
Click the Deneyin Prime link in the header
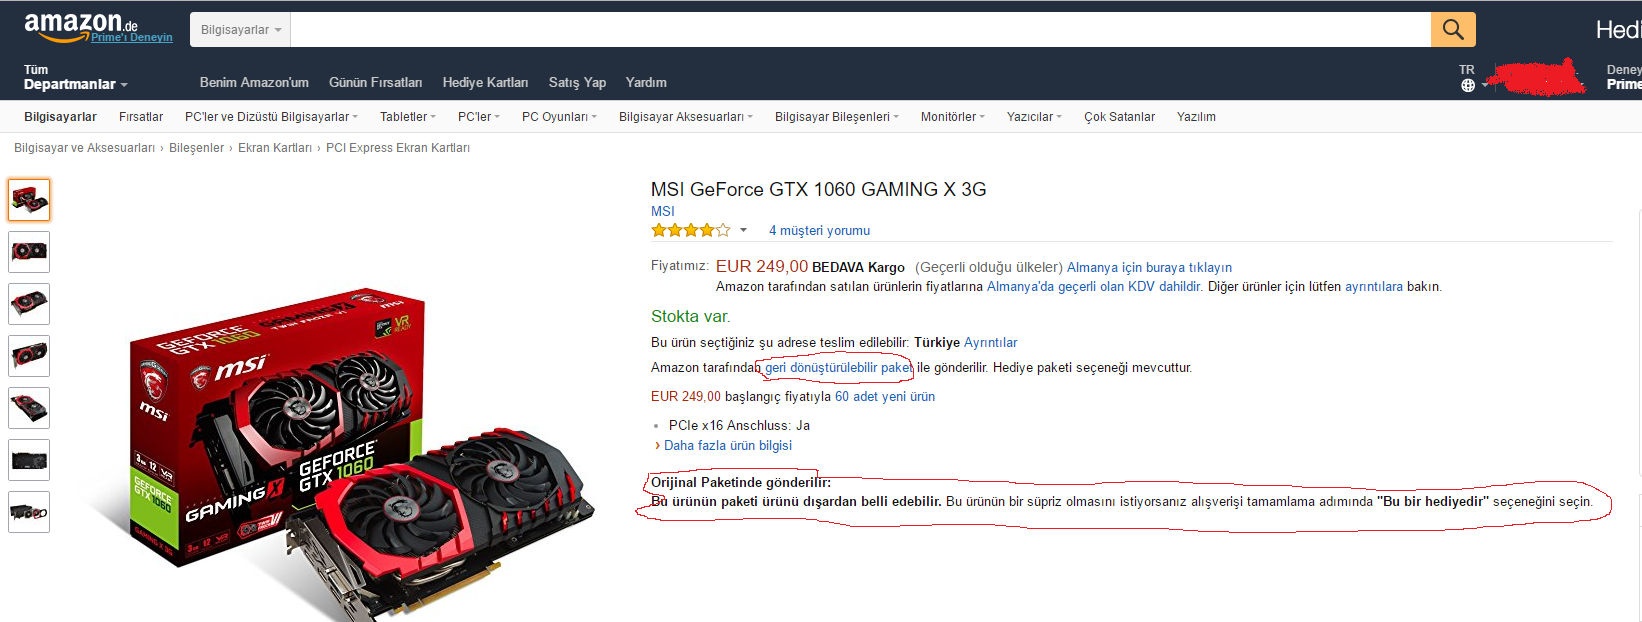[x=1624, y=77]
